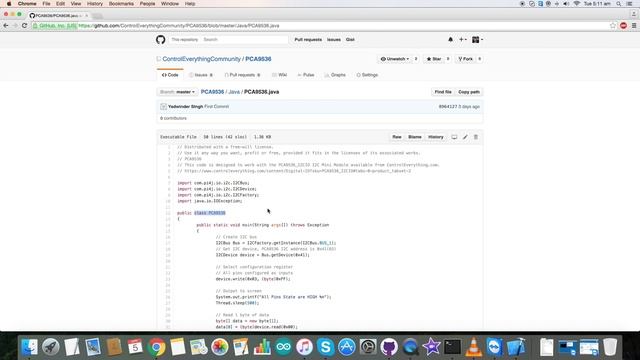Open the Bookmarks menu in menu bar
640x360 pixels.
121,4
